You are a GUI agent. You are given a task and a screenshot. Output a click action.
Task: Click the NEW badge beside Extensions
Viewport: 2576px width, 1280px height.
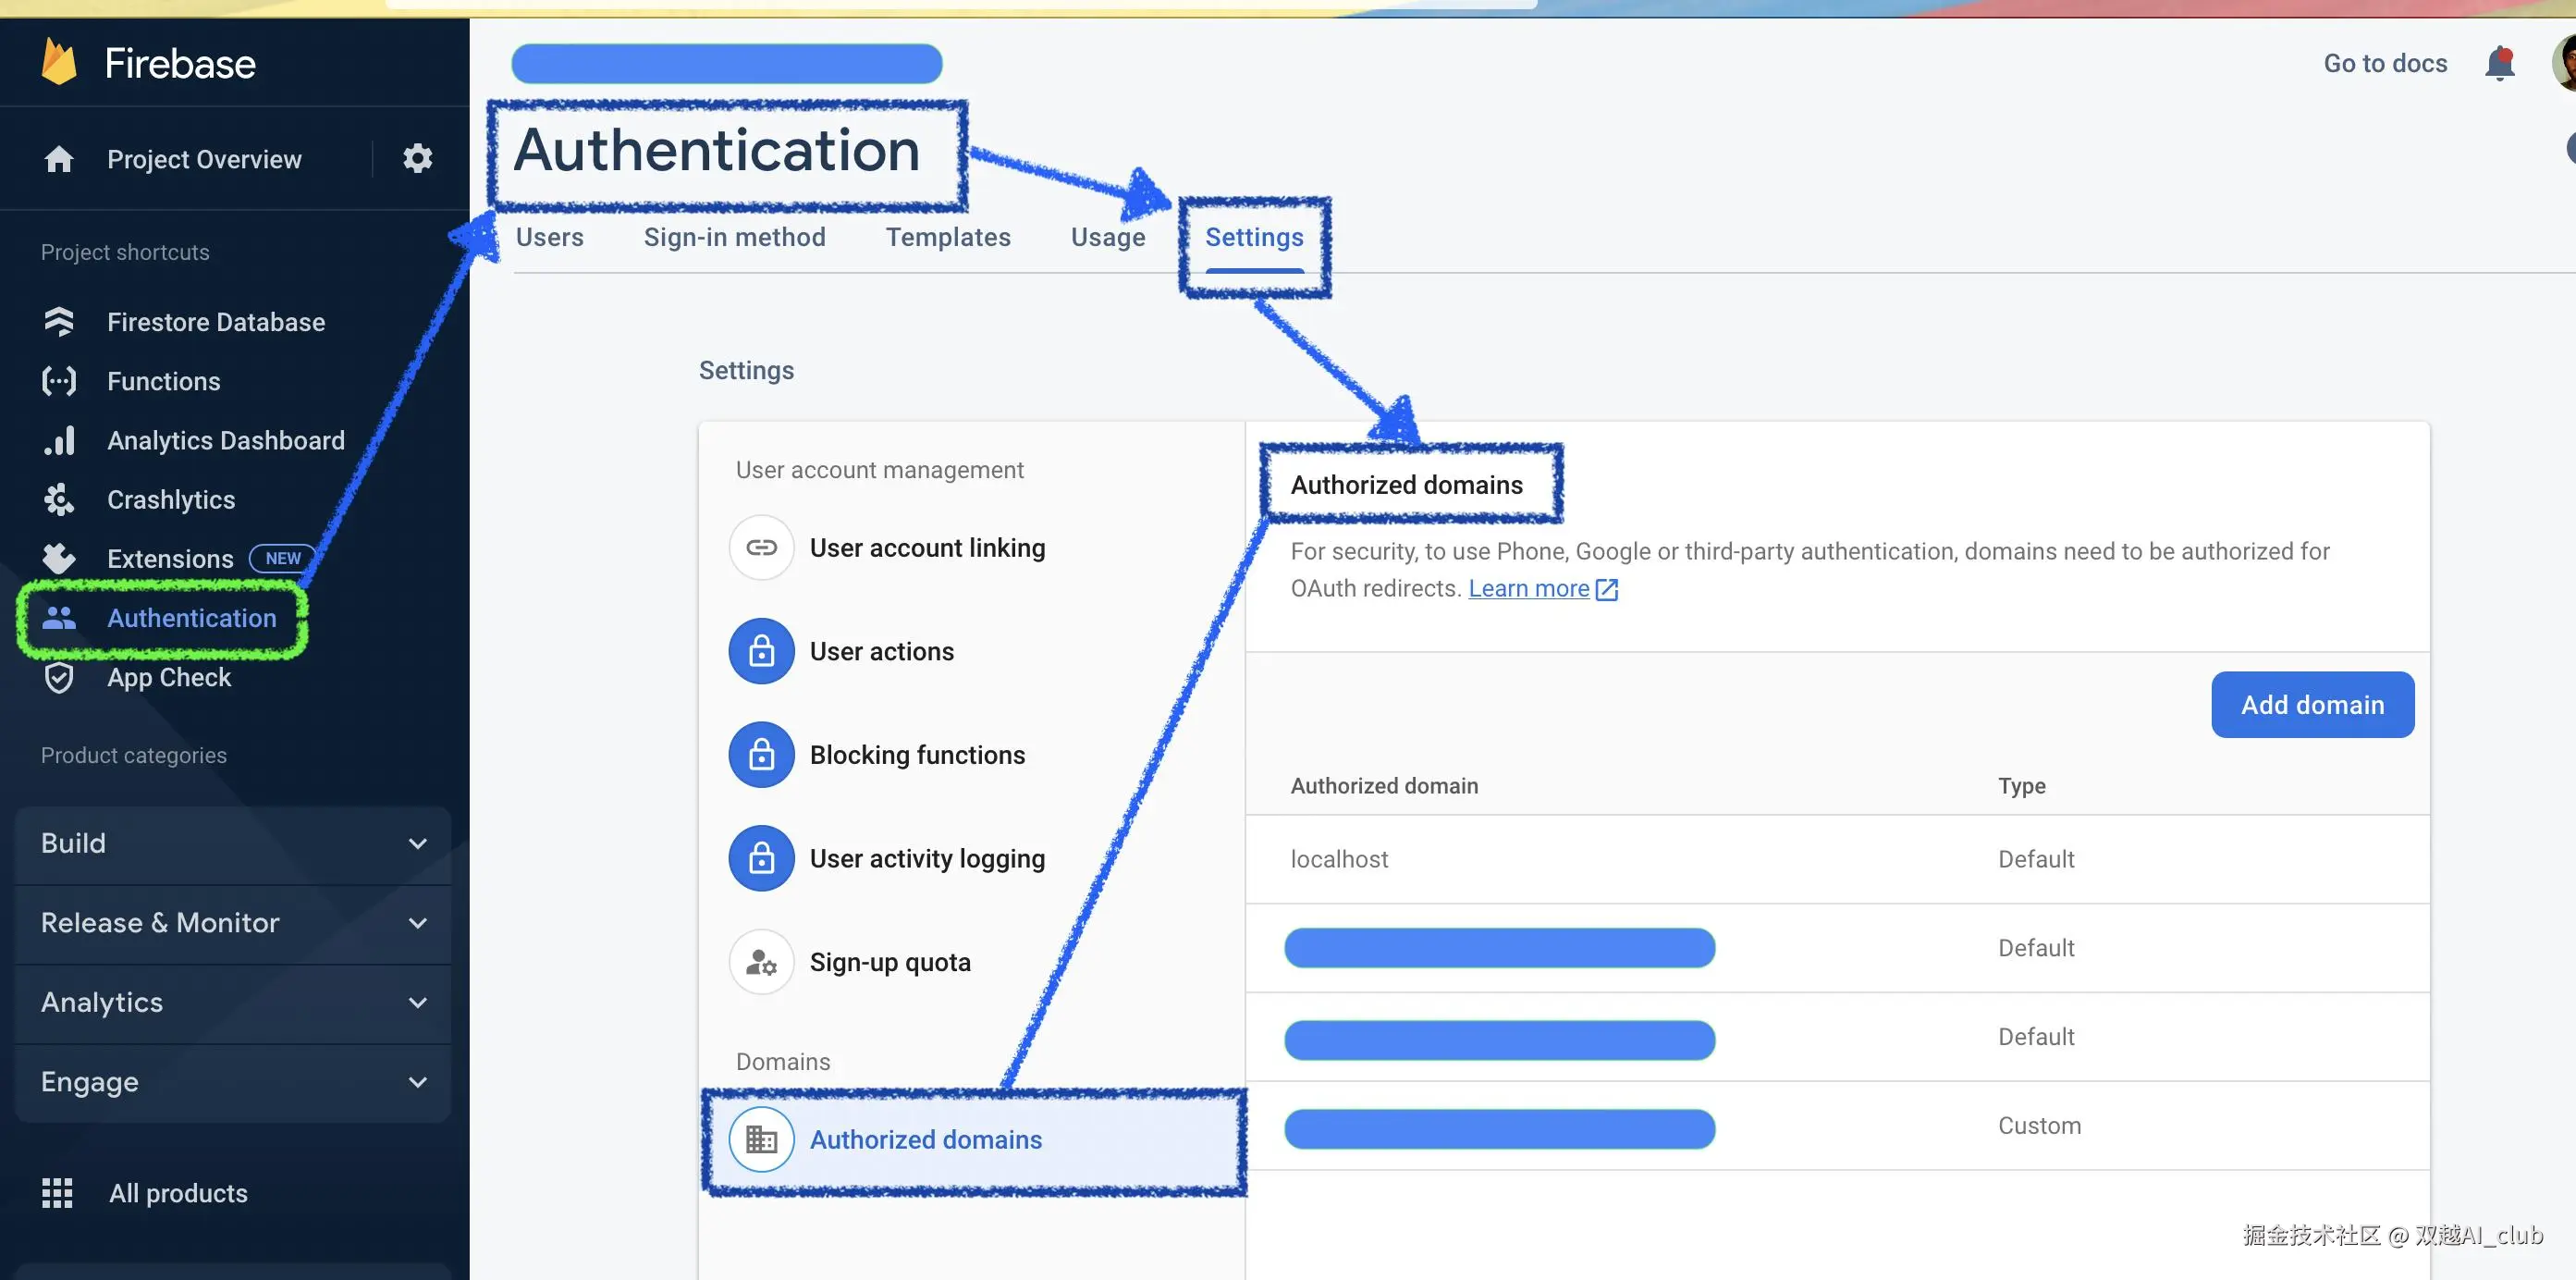(x=282, y=558)
